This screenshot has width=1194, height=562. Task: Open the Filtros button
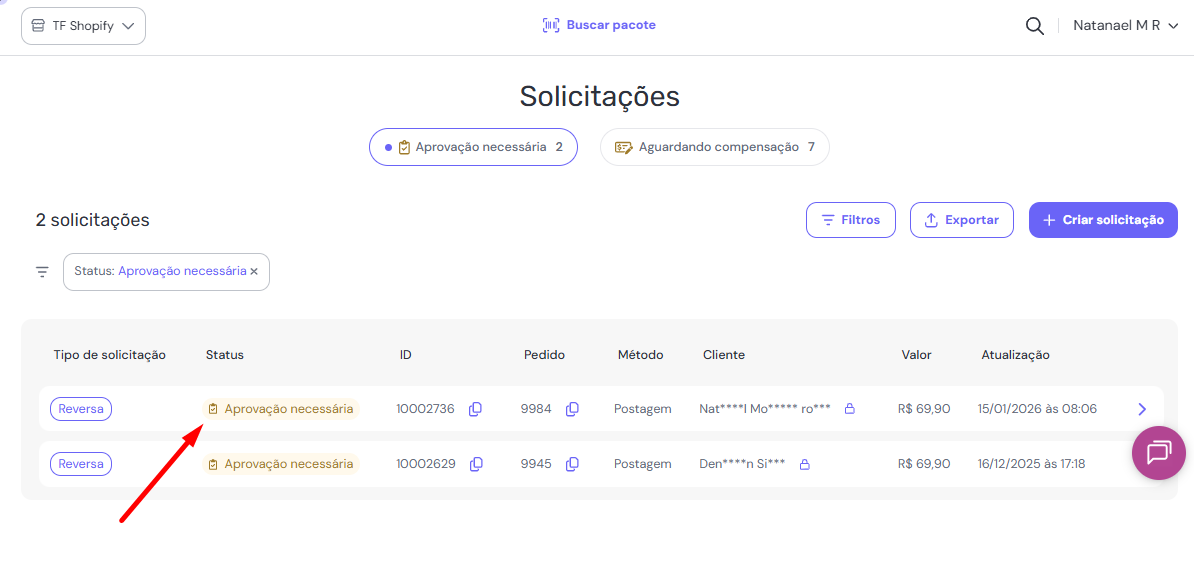pos(850,220)
